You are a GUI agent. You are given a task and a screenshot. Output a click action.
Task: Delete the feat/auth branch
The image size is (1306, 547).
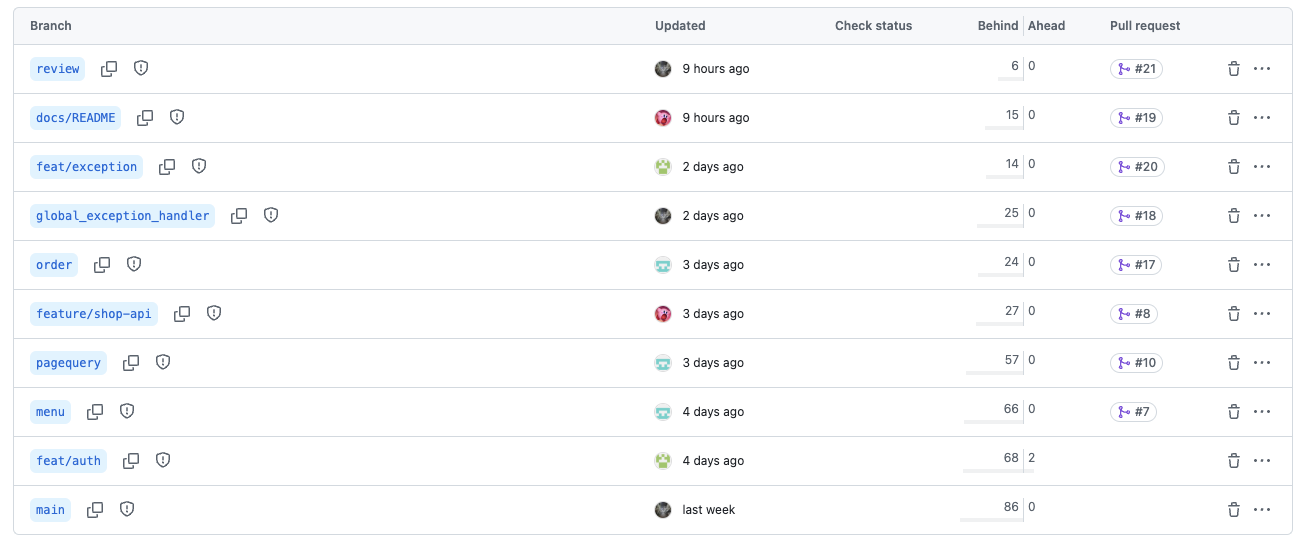1234,461
